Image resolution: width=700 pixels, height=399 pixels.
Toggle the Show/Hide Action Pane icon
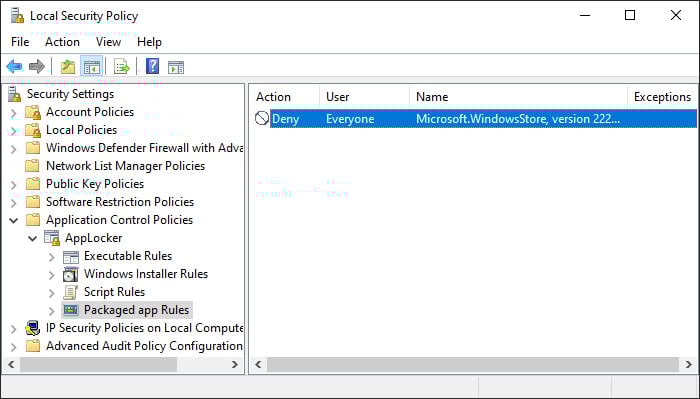pyautogui.click(x=176, y=67)
